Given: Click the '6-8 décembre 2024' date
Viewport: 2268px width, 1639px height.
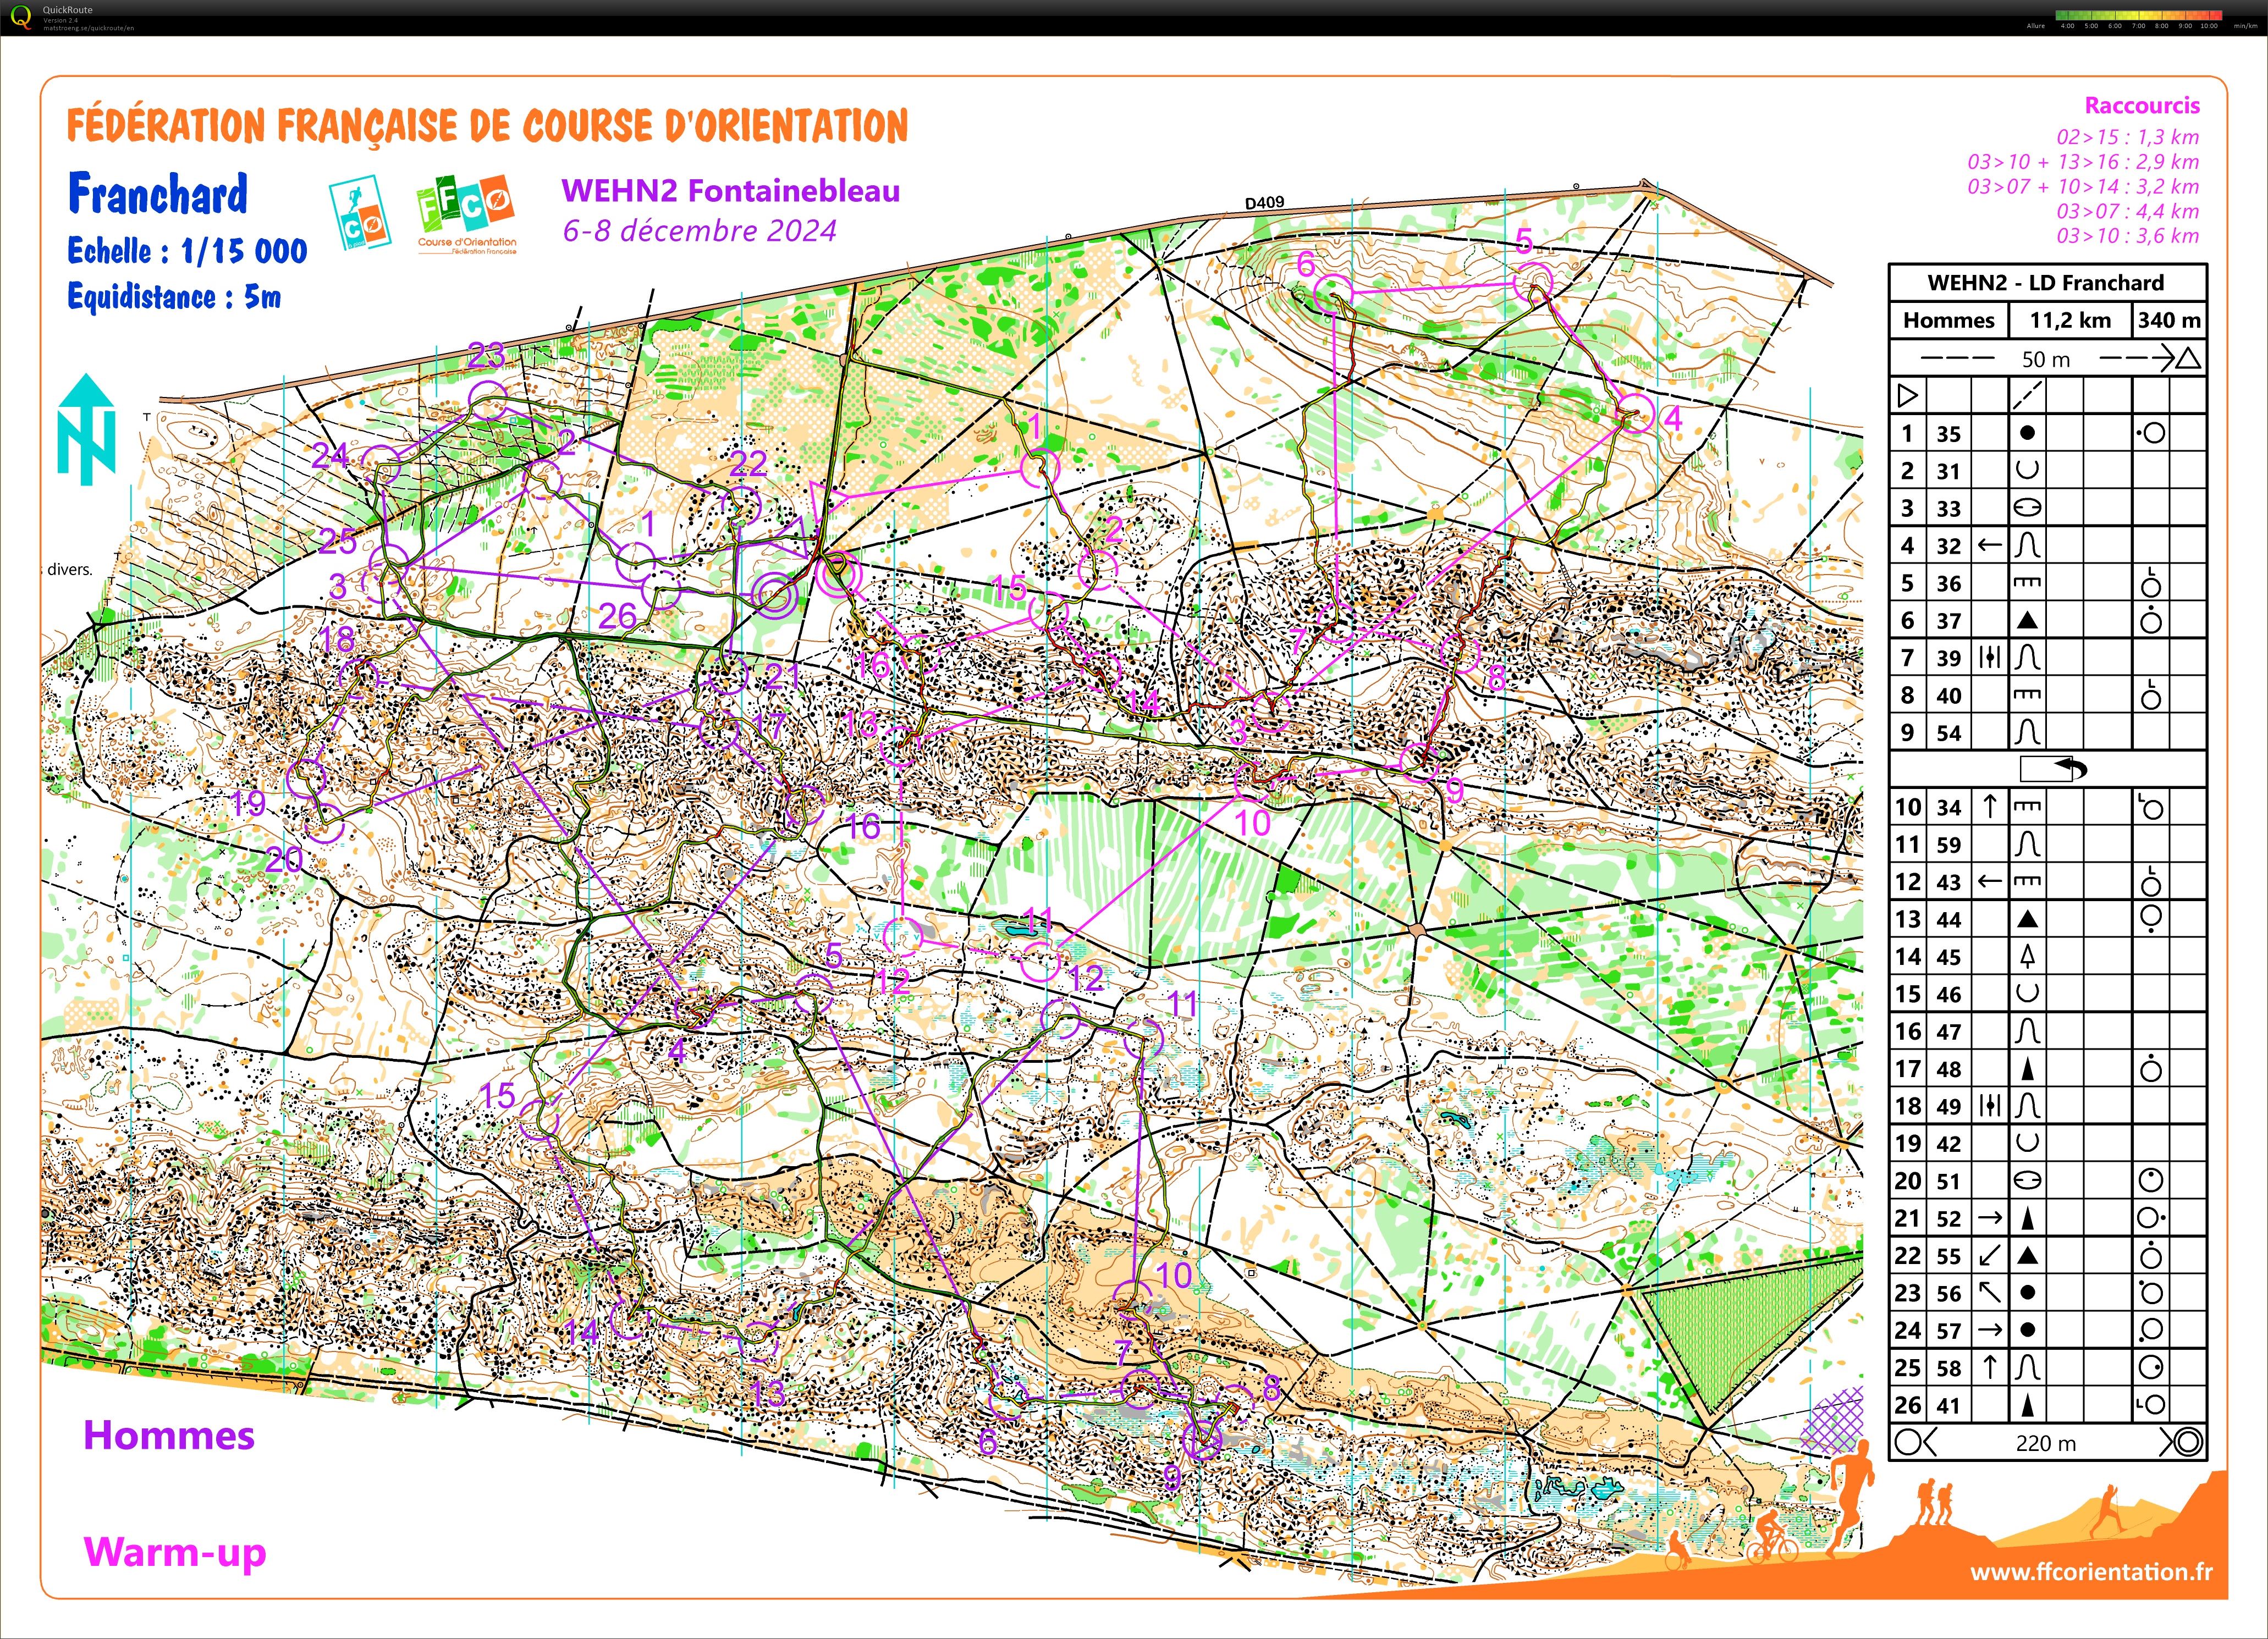Looking at the screenshot, I should [699, 231].
